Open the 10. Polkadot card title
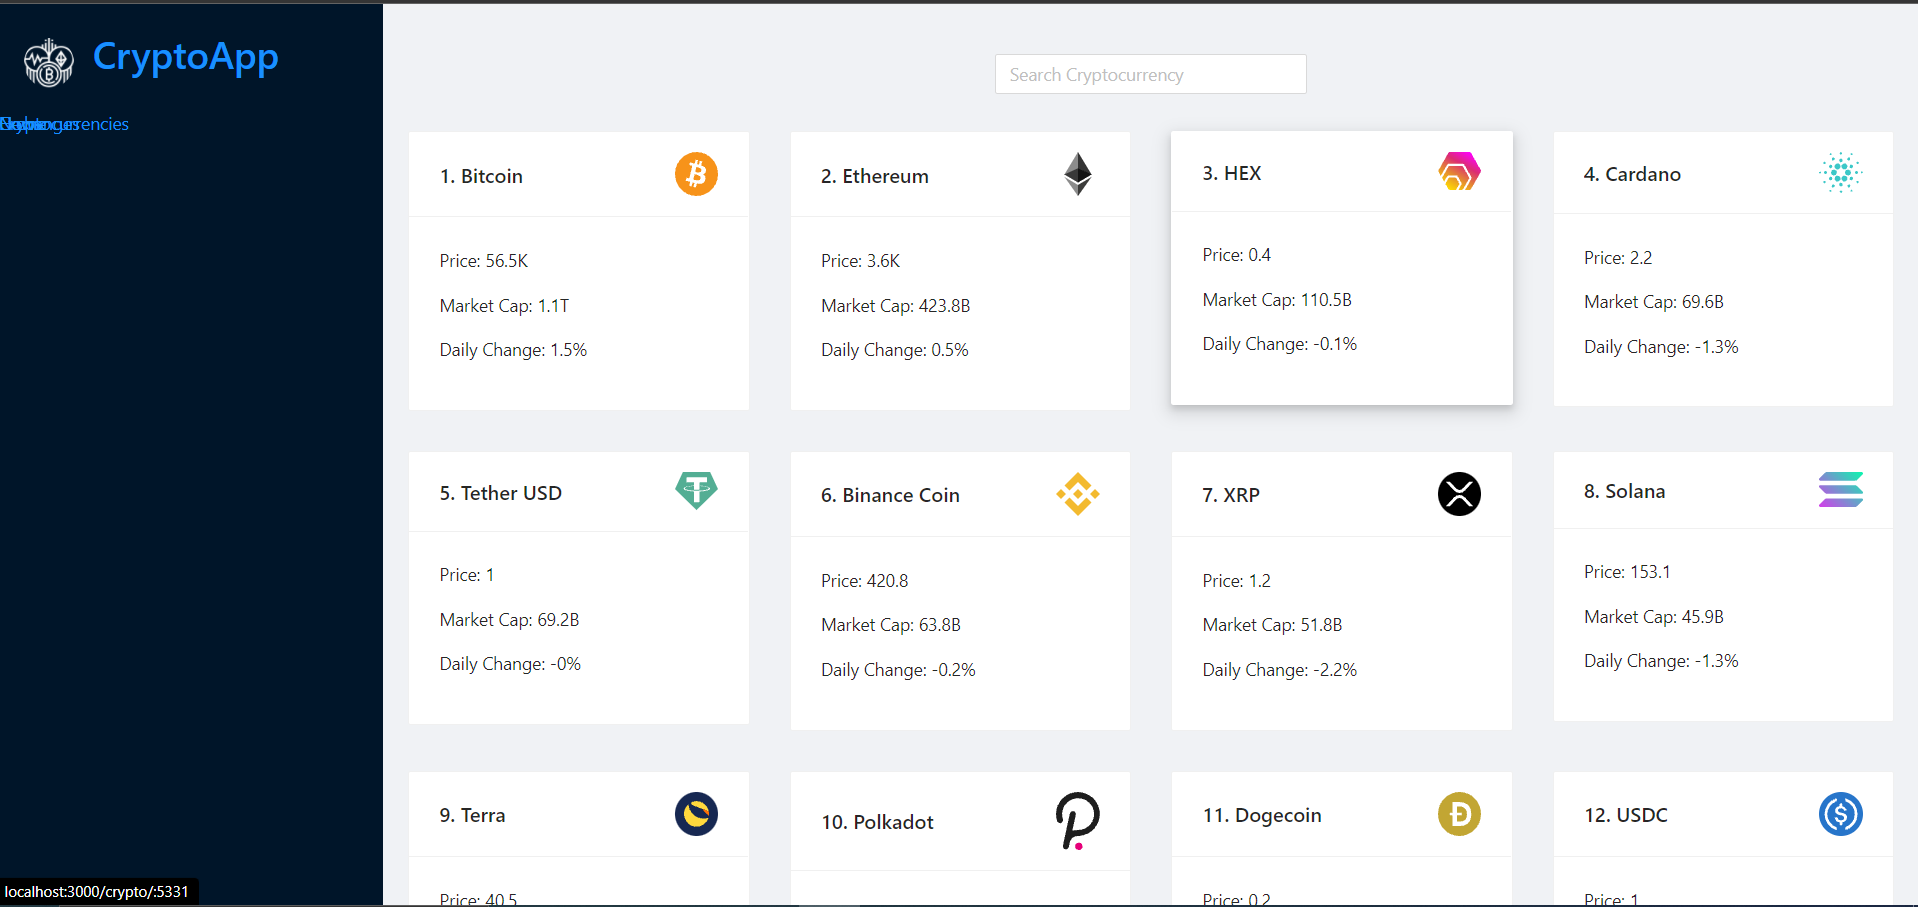Viewport: 1918px width, 907px height. pyautogui.click(x=877, y=822)
